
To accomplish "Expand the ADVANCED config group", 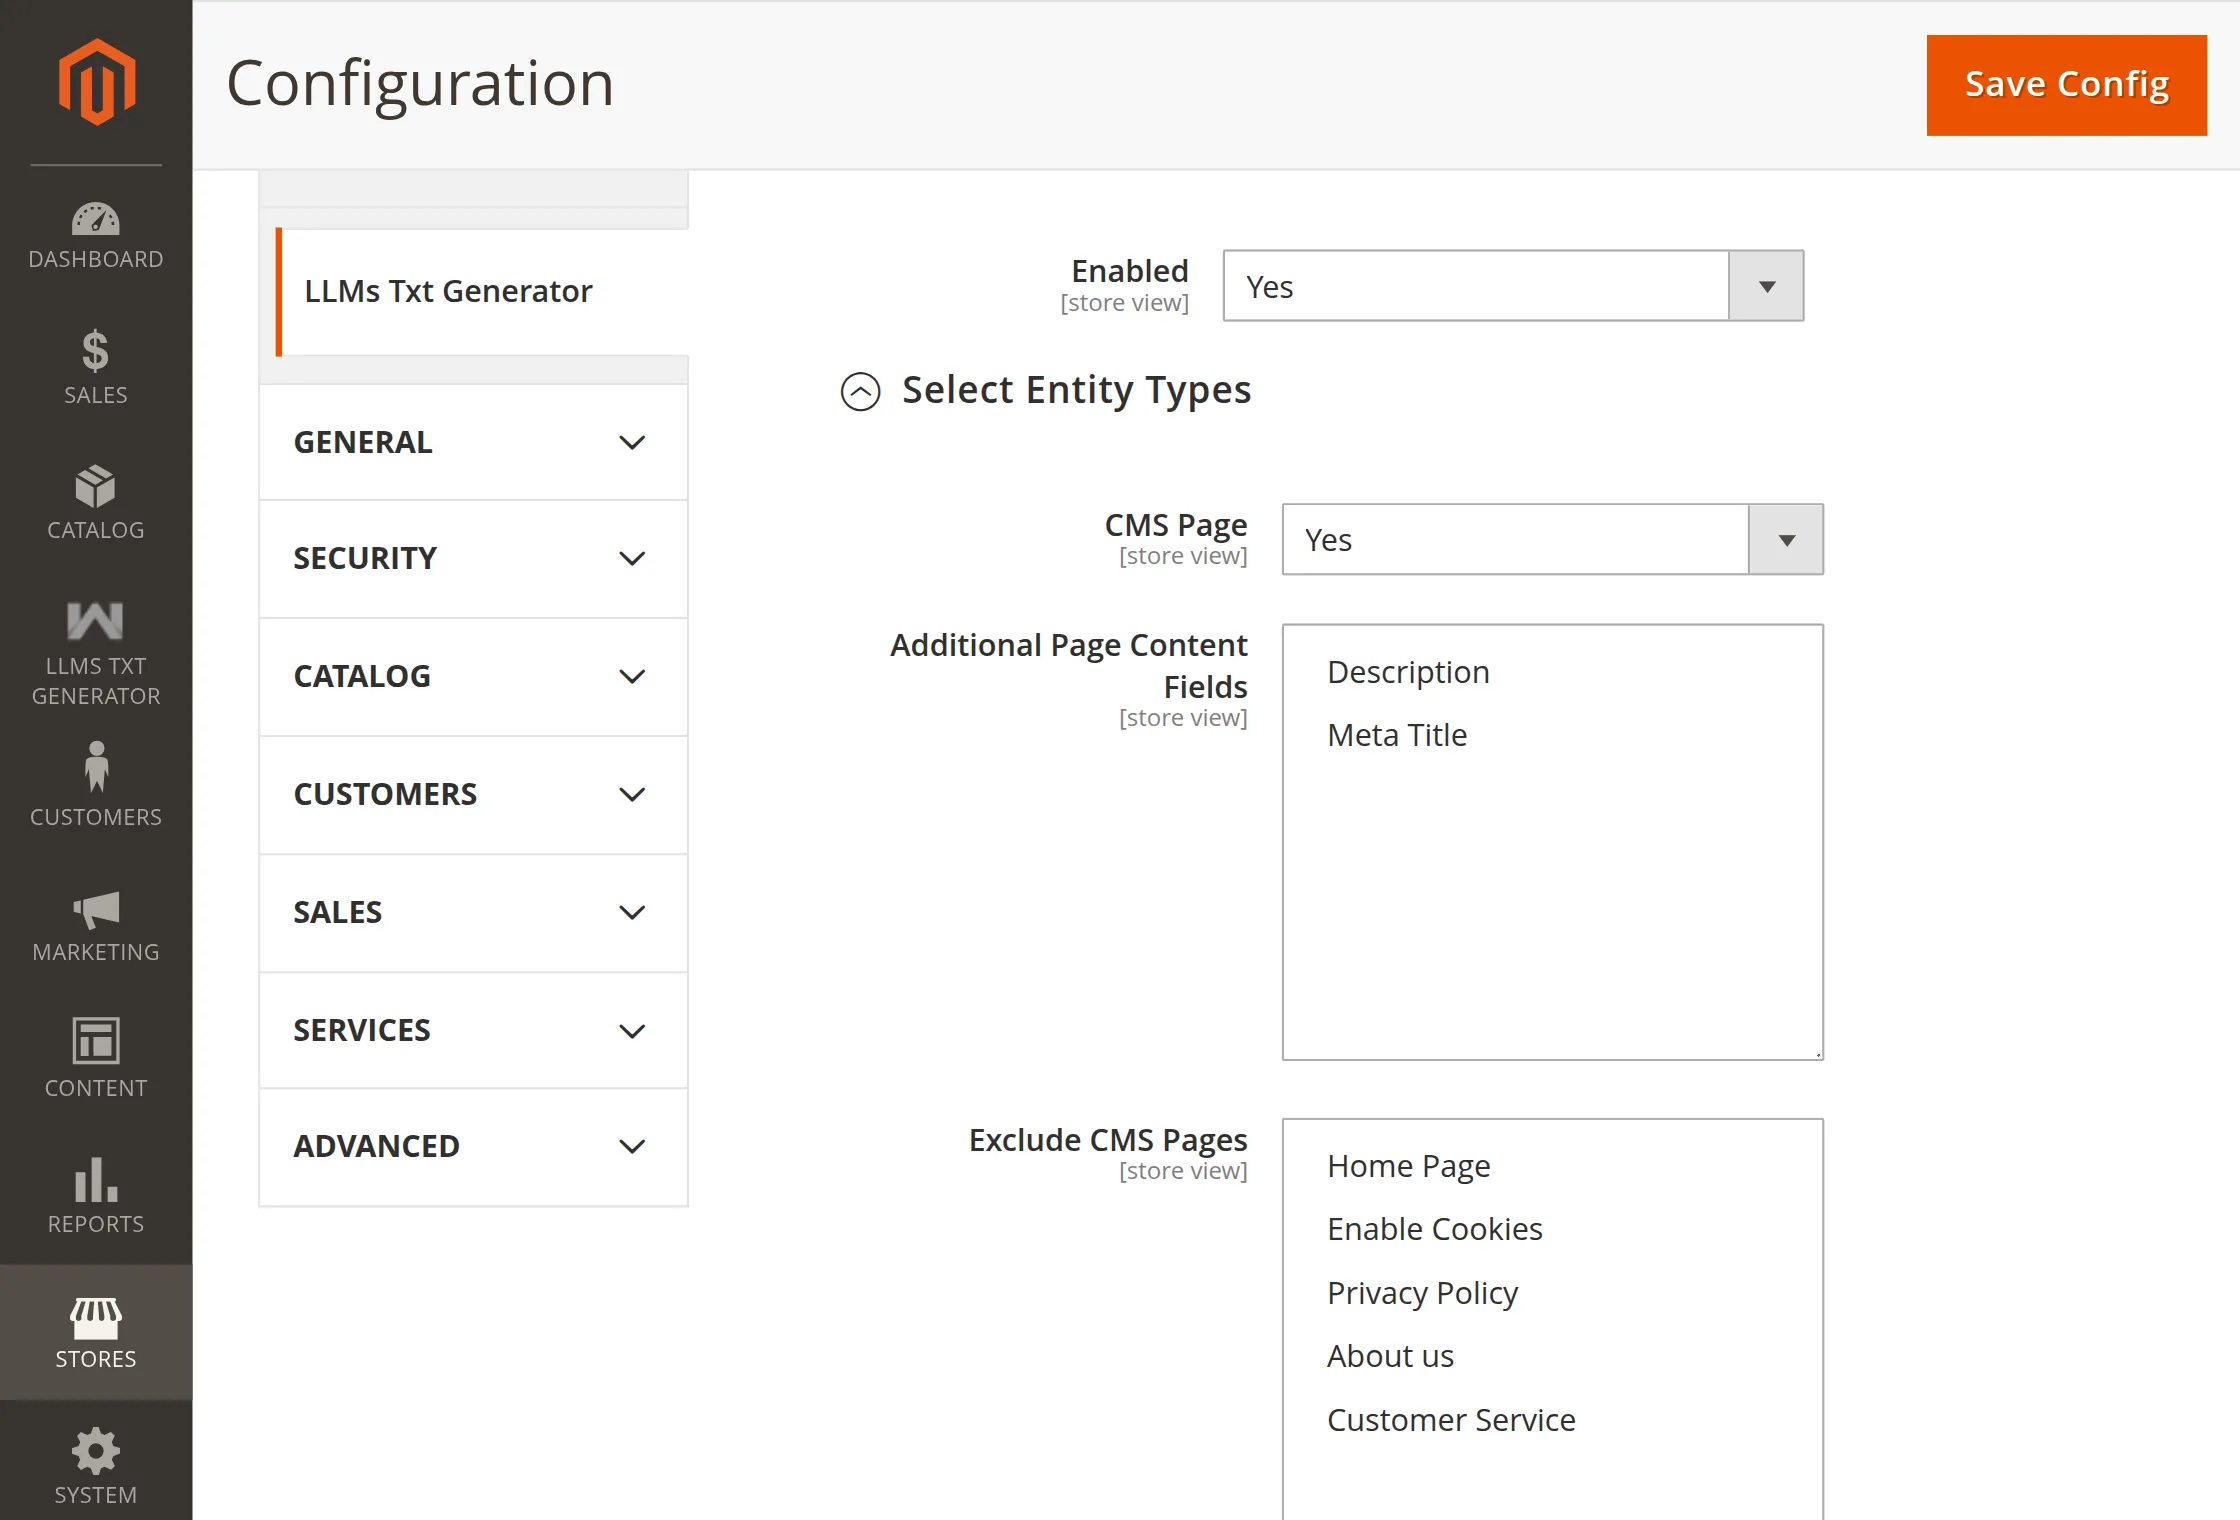I will pos(473,1146).
